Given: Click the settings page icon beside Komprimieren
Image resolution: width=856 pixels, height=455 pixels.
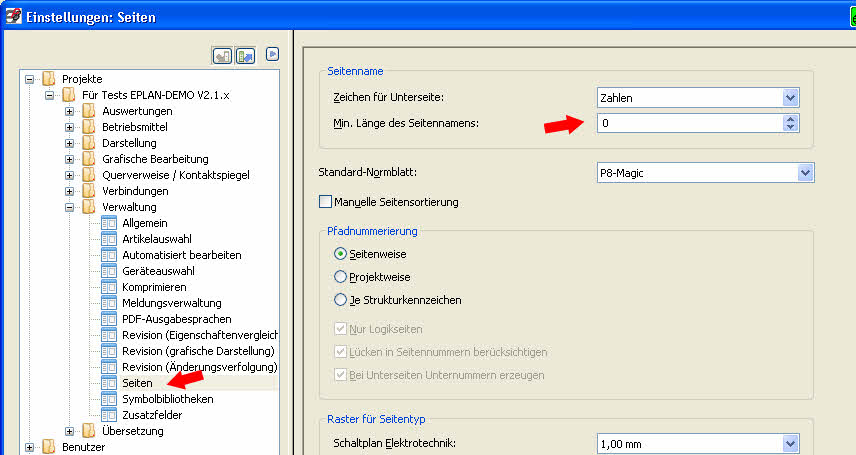Looking at the screenshot, I should [x=109, y=287].
